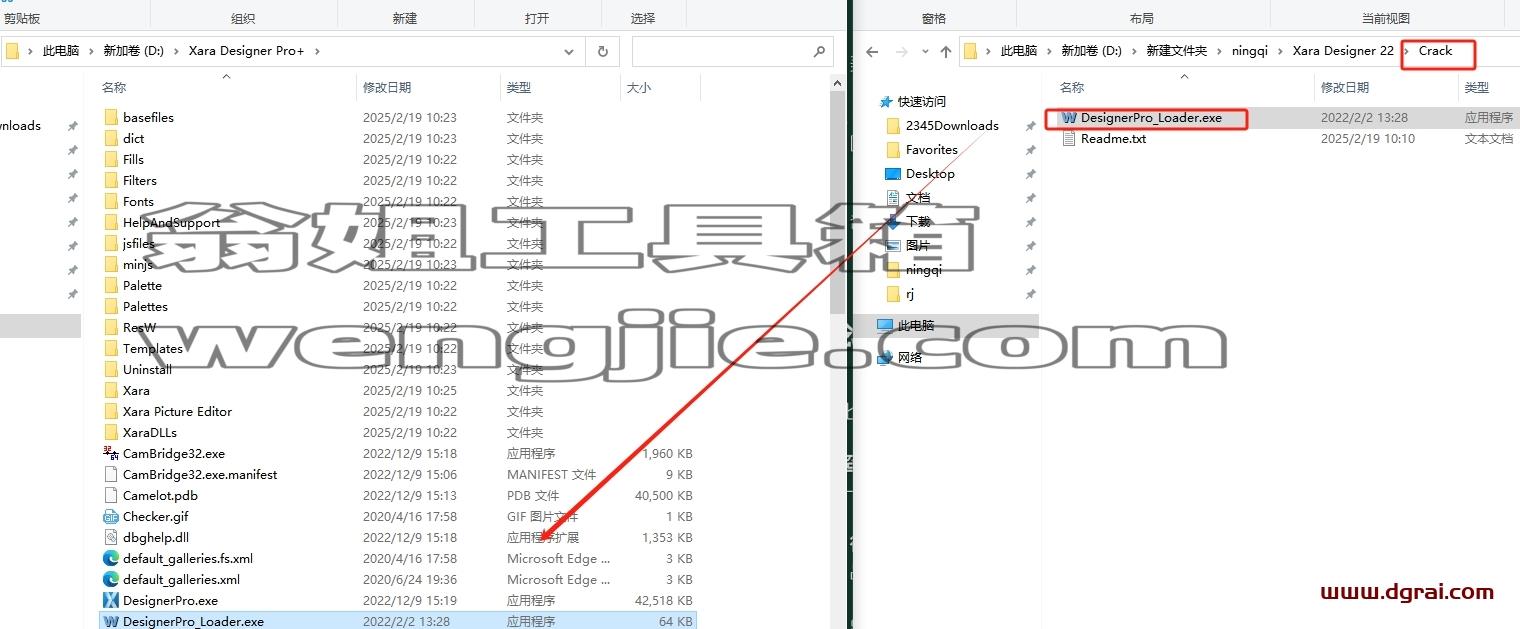Open 图片 in quick access
1520x629 pixels.
(918, 245)
